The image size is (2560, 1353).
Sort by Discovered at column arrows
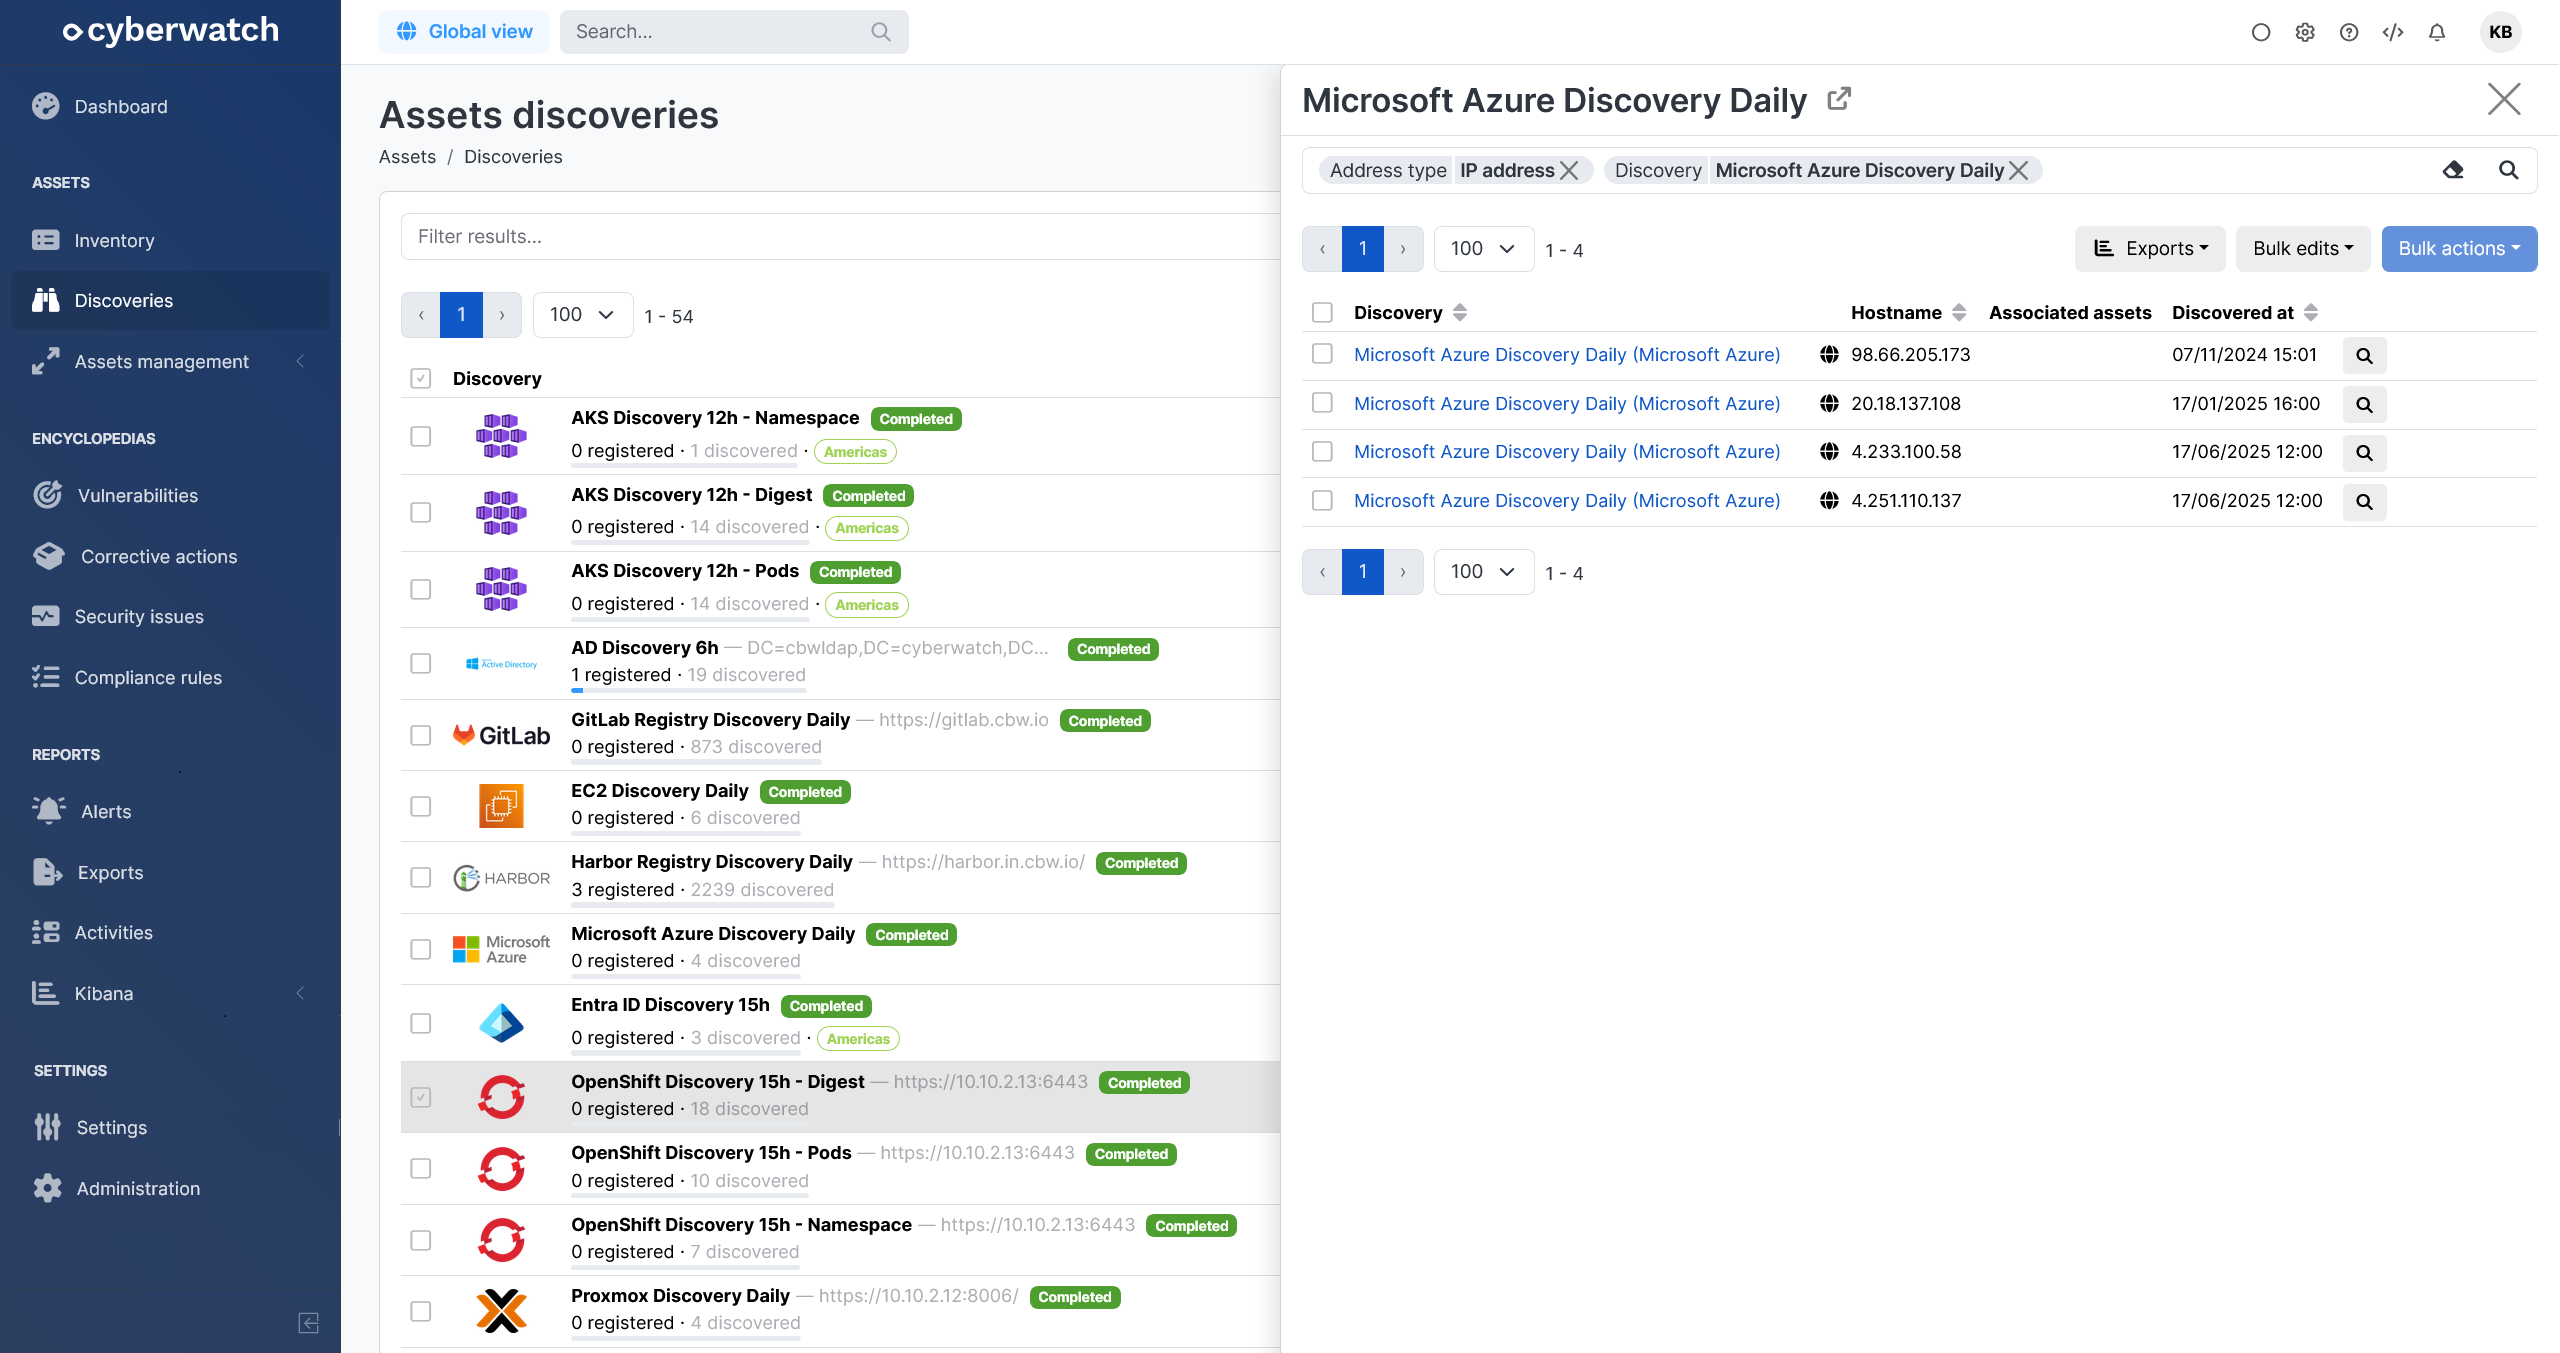(x=2311, y=313)
